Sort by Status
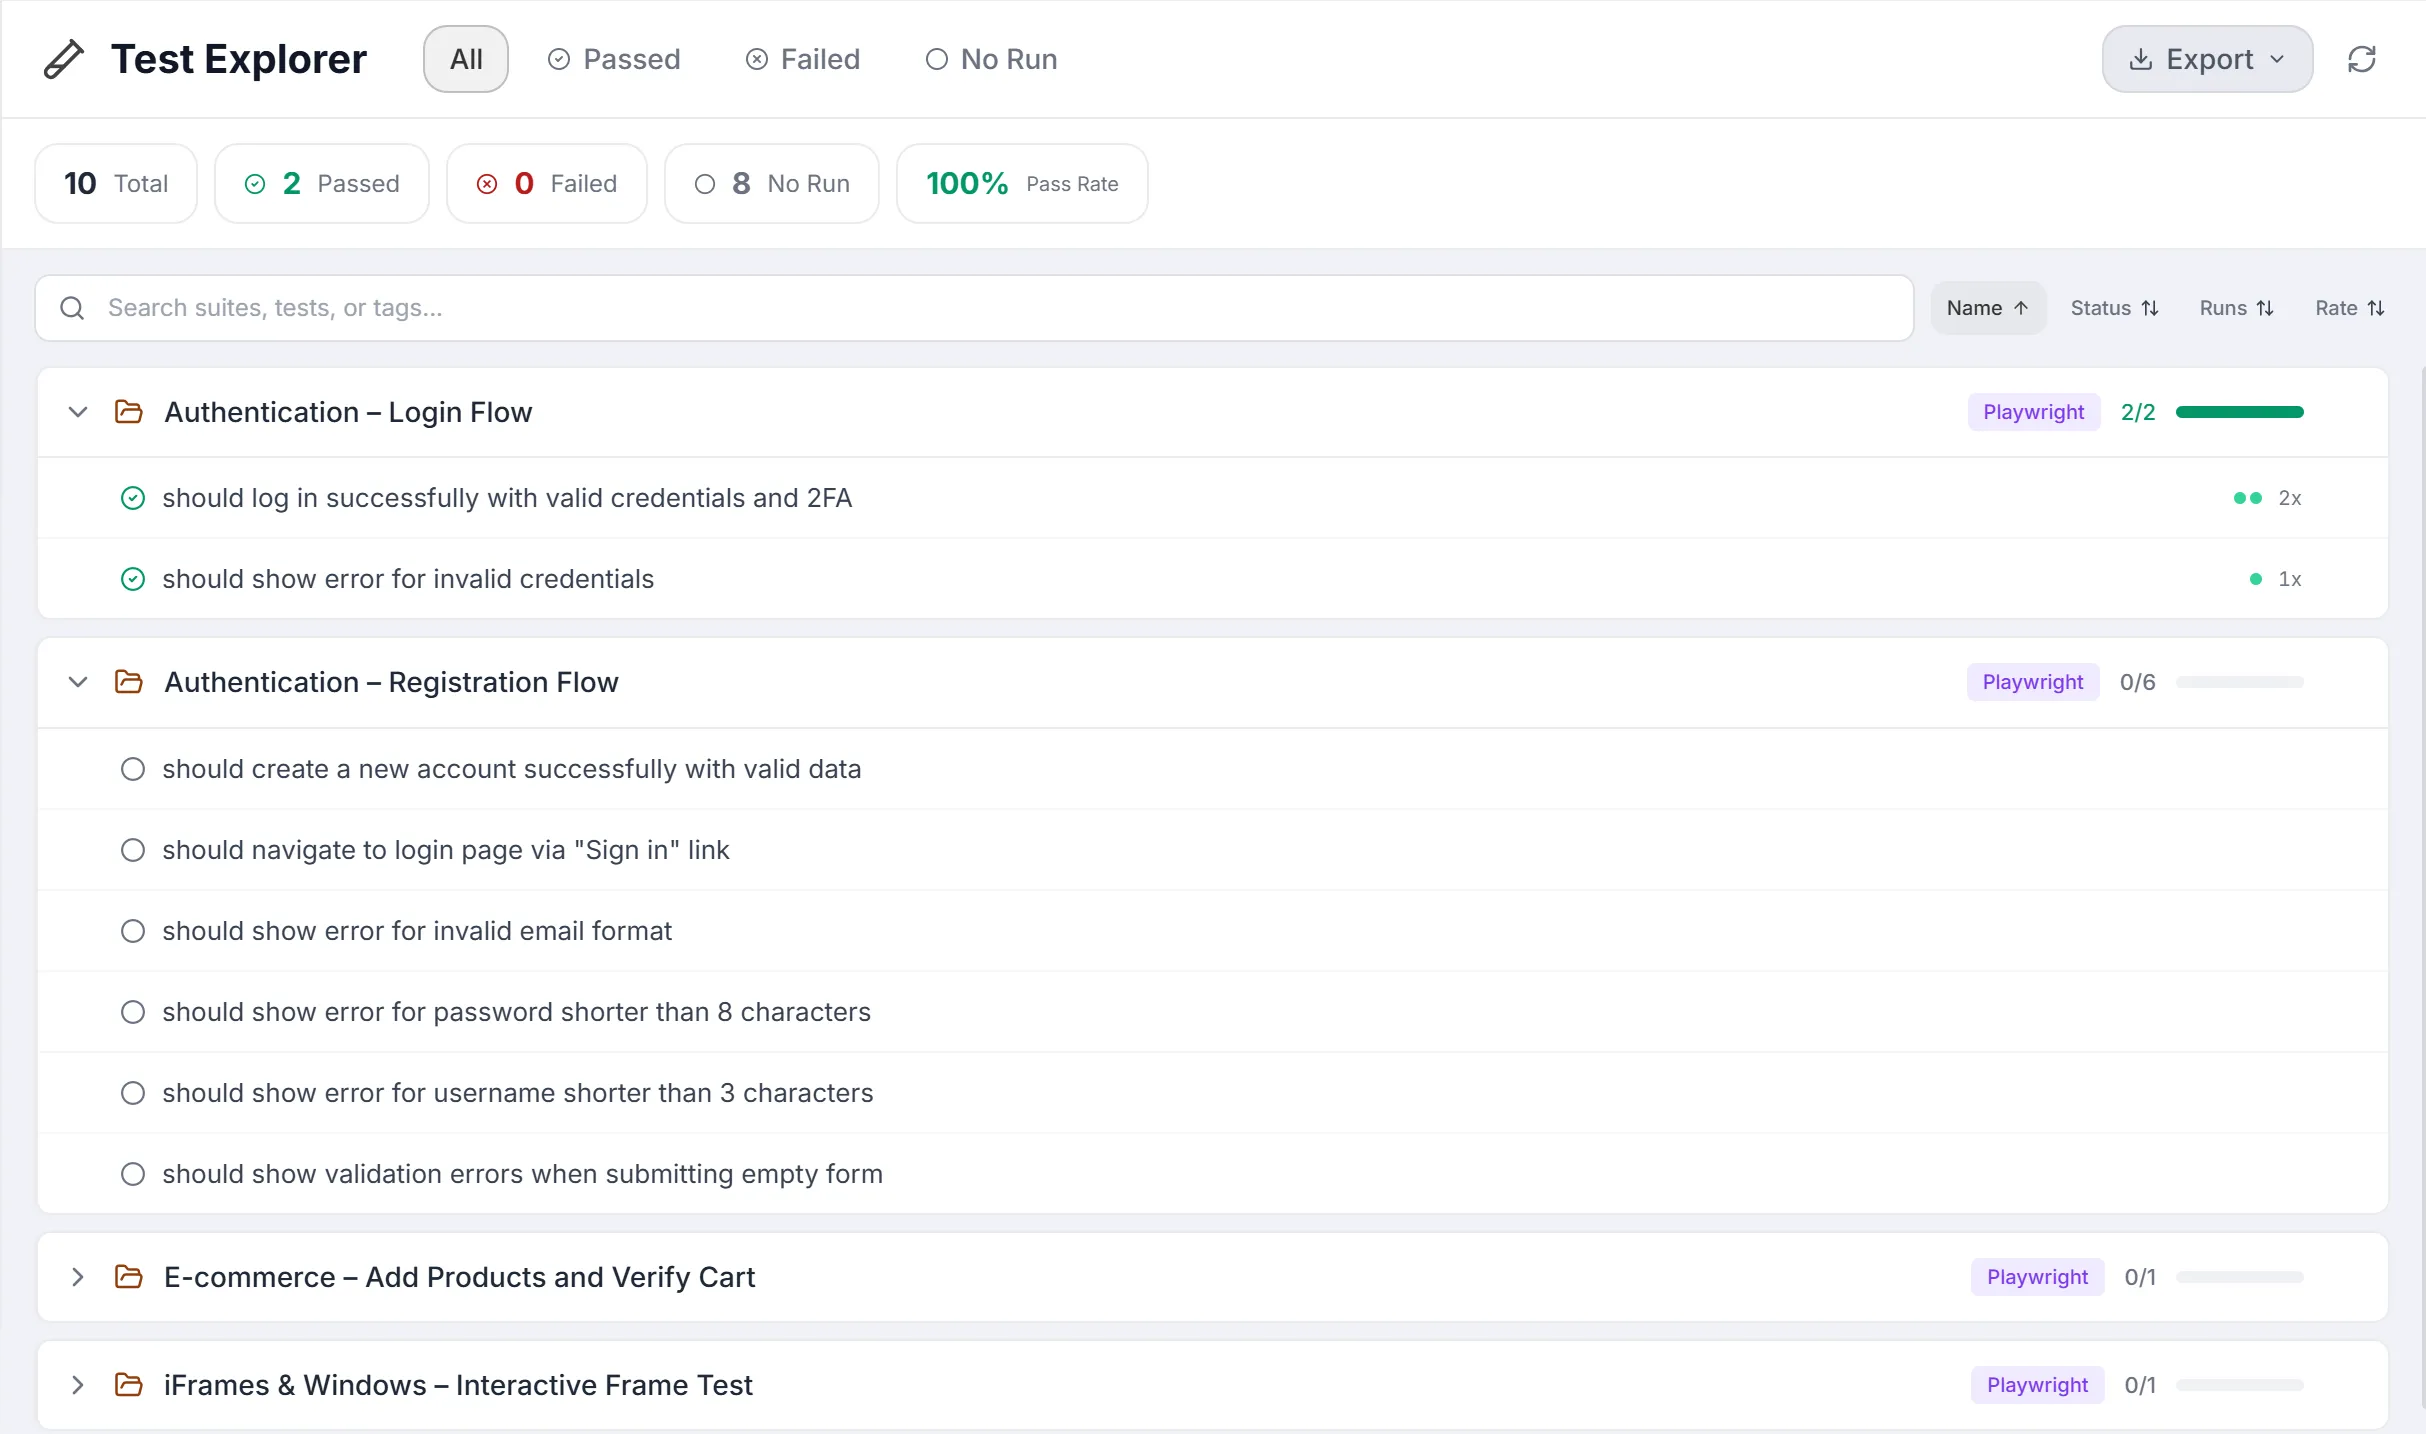This screenshot has height=1434, width=2426. click(x=2114, y=308)
